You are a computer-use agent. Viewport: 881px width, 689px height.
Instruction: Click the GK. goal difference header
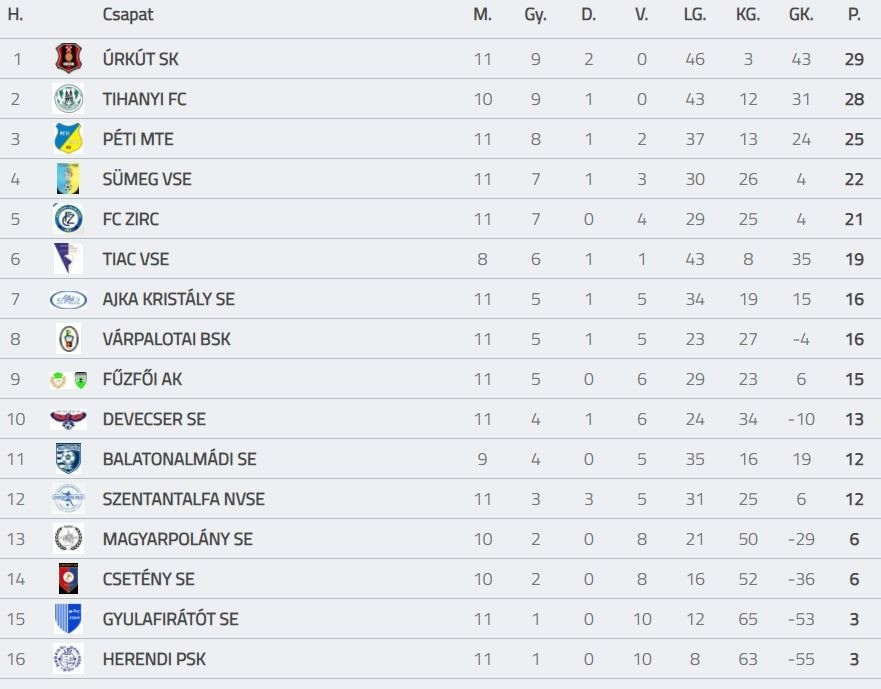pyautogui.click(x=800, y=15)
